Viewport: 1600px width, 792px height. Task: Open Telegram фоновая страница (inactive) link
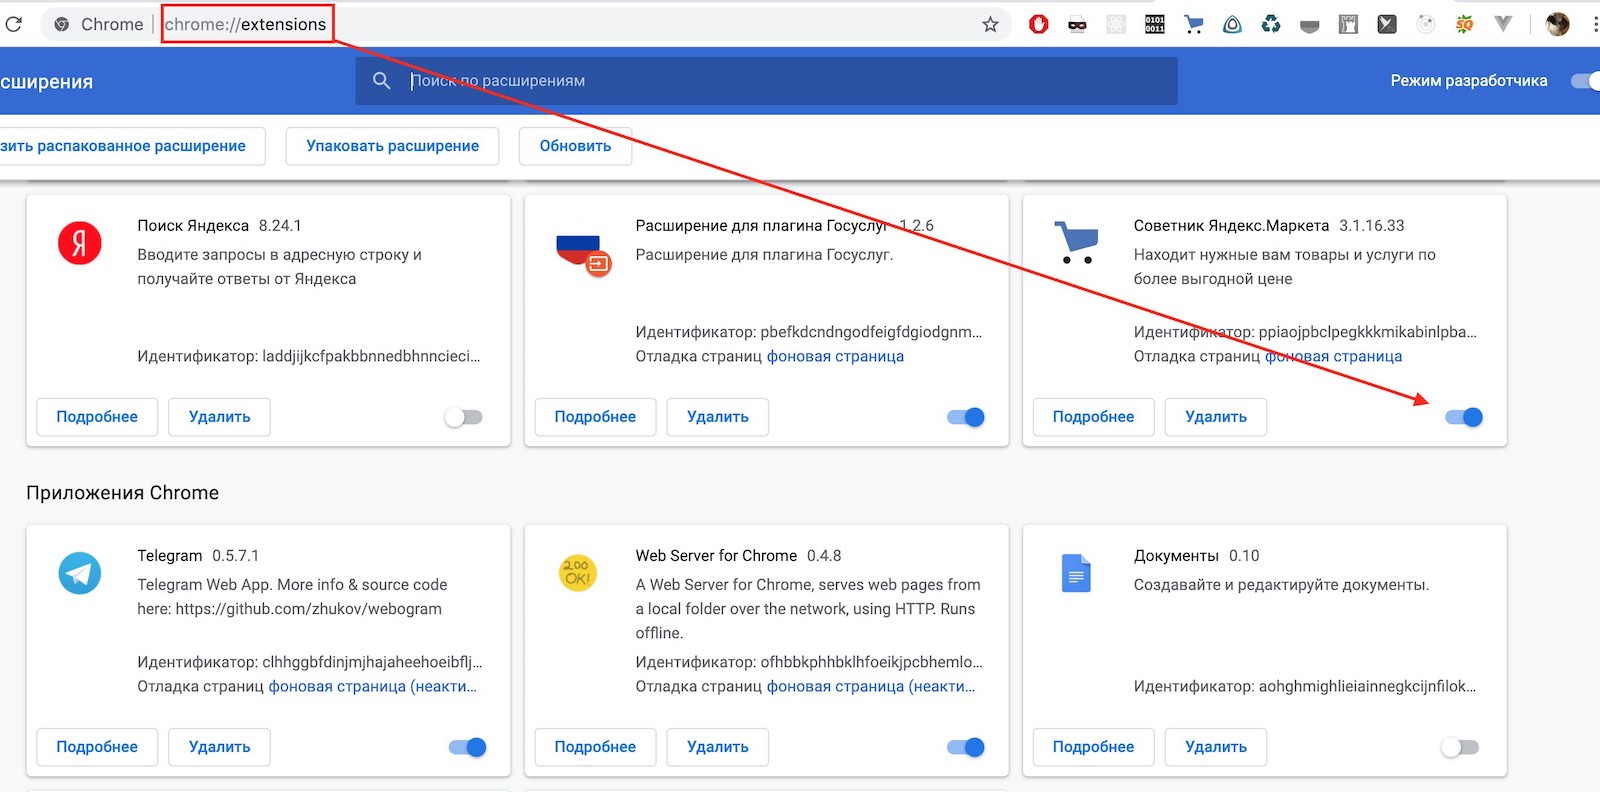(x=373, y=686)
